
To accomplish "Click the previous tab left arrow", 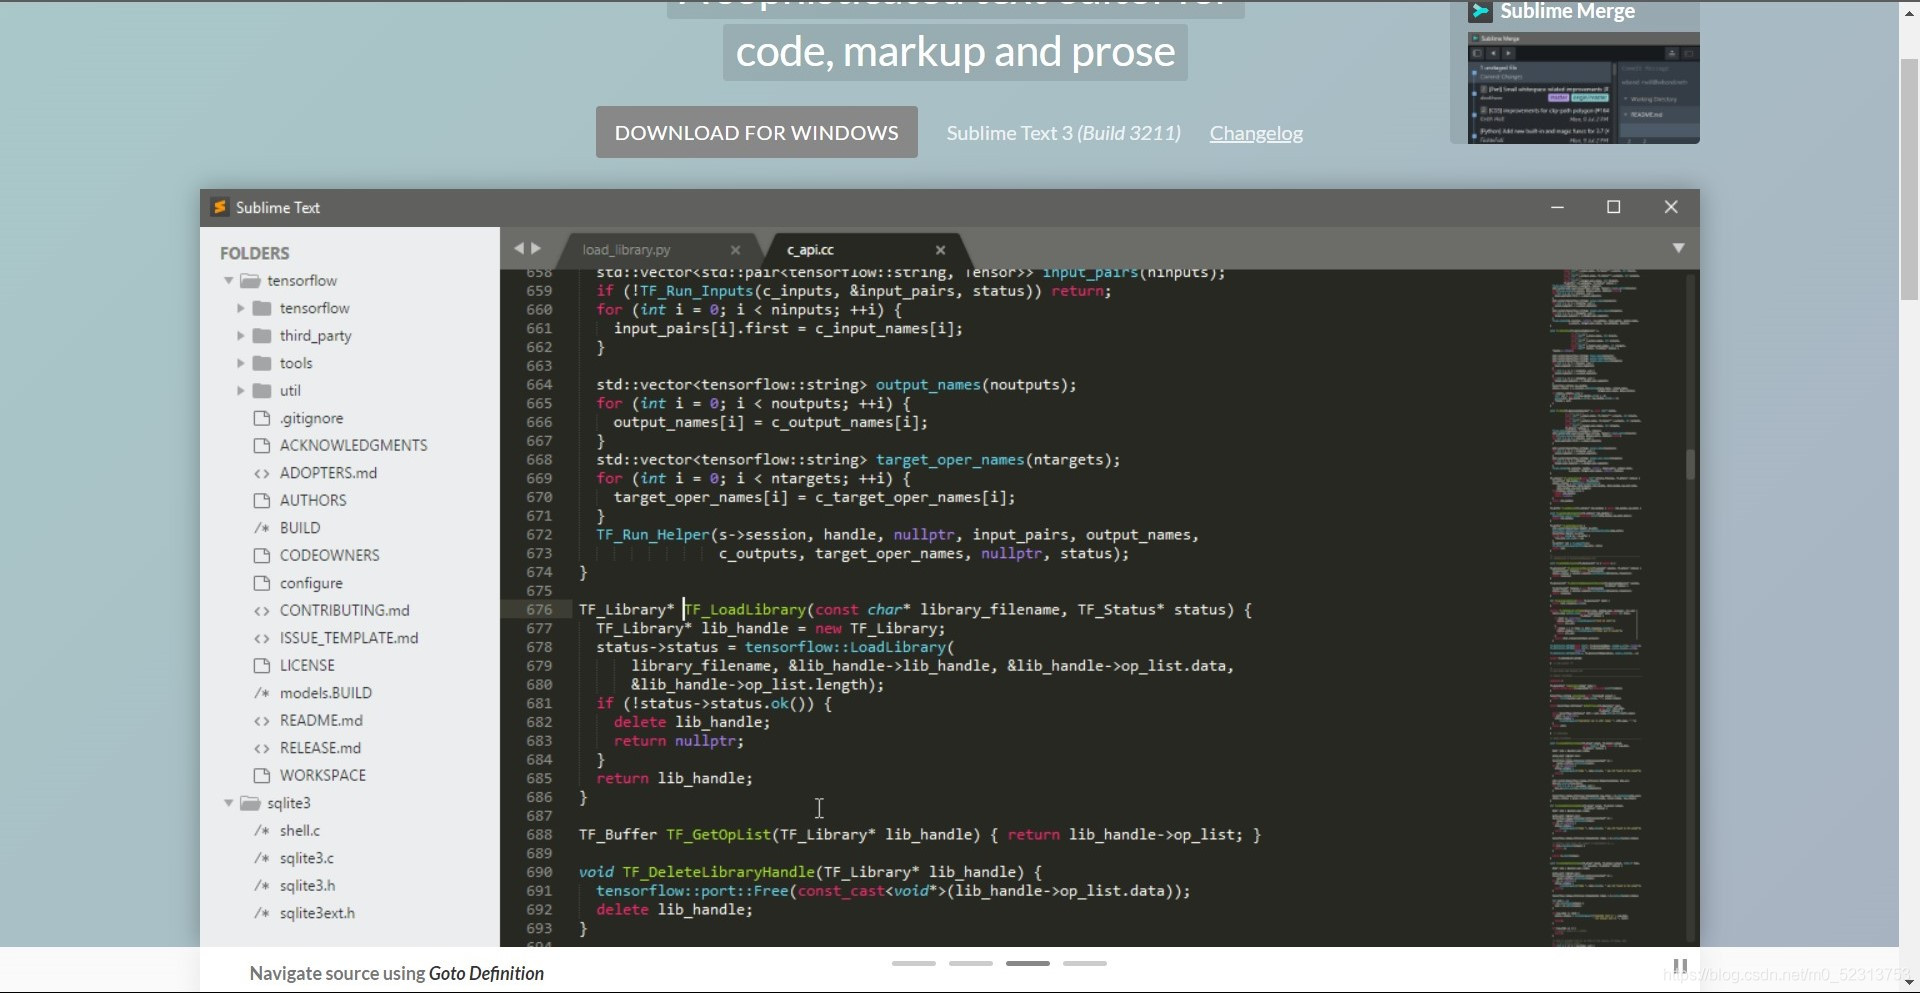I will pyautogui.click(x=519, y=248).
